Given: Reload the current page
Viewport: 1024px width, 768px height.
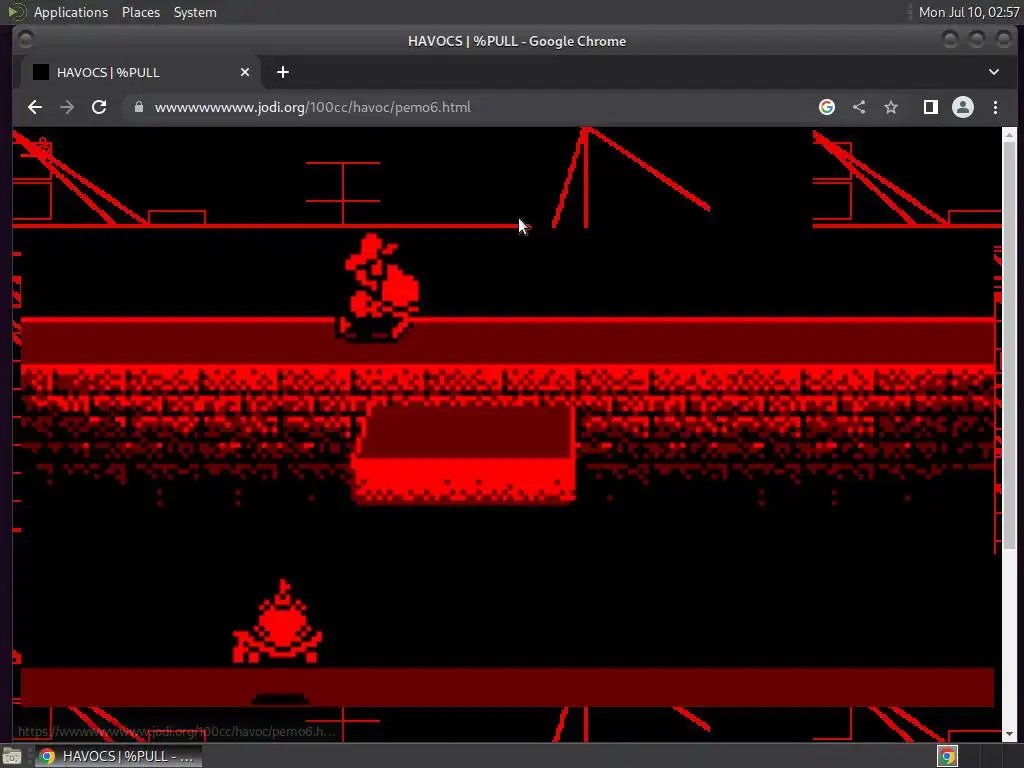Looking at the screenshot, I should (x=99, y=107).
